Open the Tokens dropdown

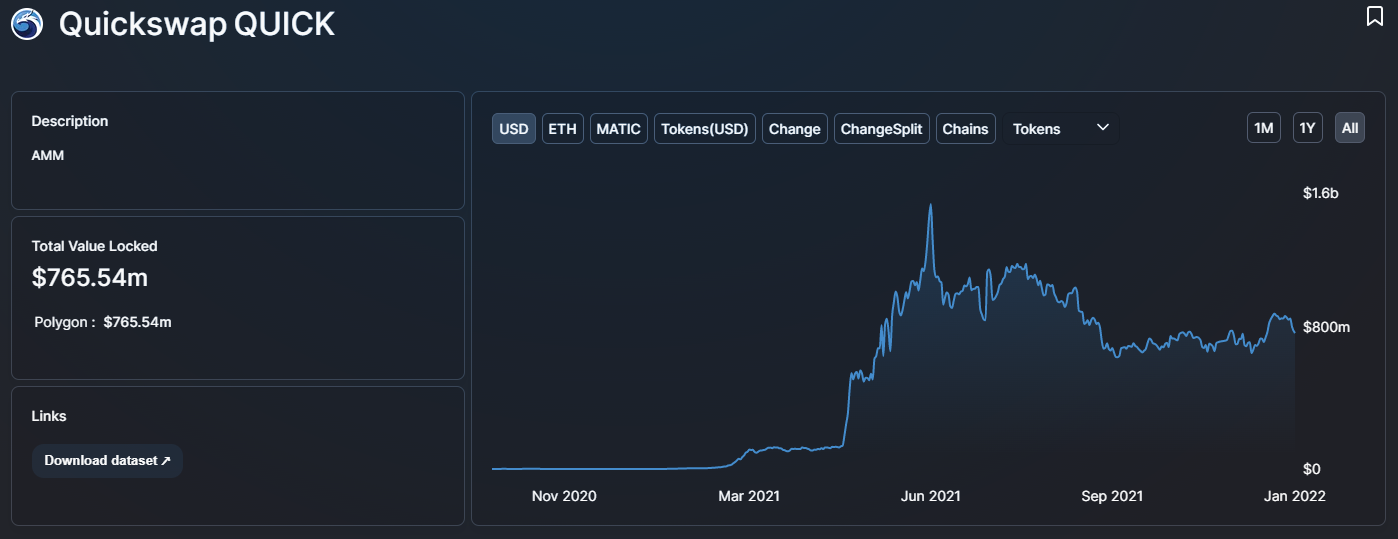[x=1061, y=129]
